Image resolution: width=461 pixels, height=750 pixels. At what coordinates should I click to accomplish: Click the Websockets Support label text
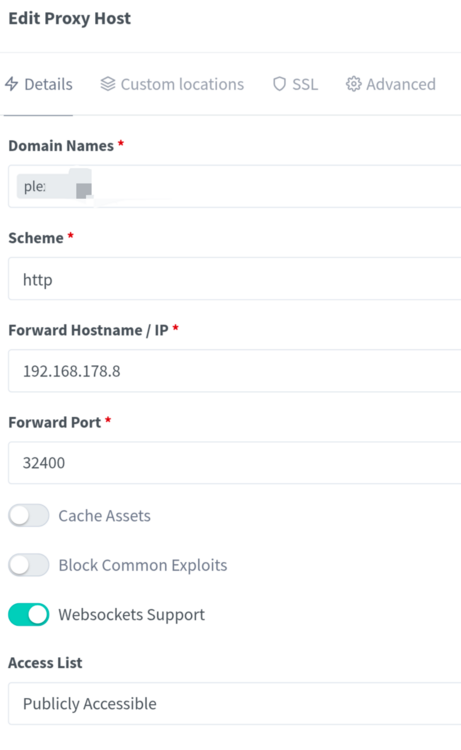coord(132,615)
